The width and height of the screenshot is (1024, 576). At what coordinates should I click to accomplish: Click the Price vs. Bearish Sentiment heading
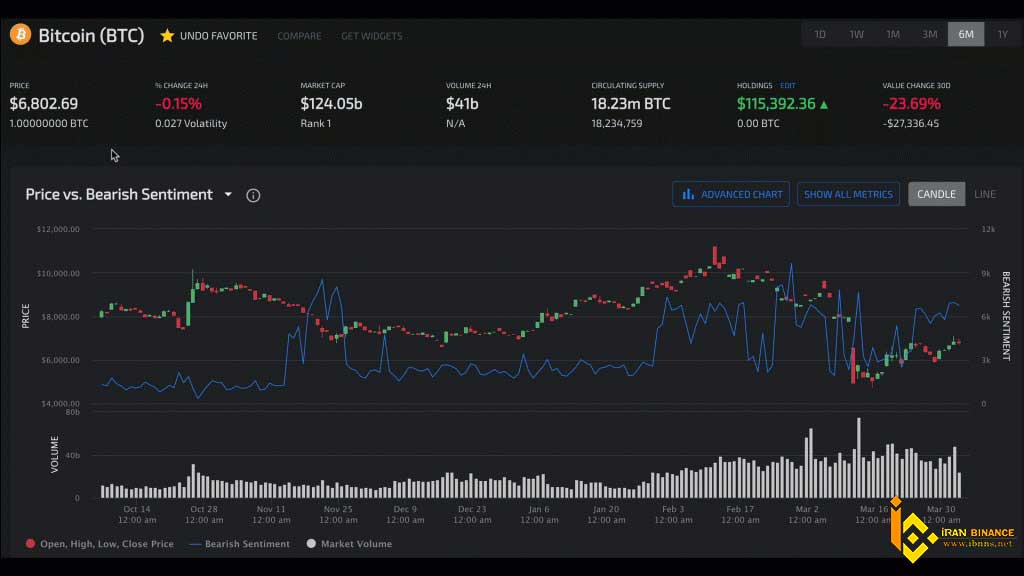(x=119, y=195)
